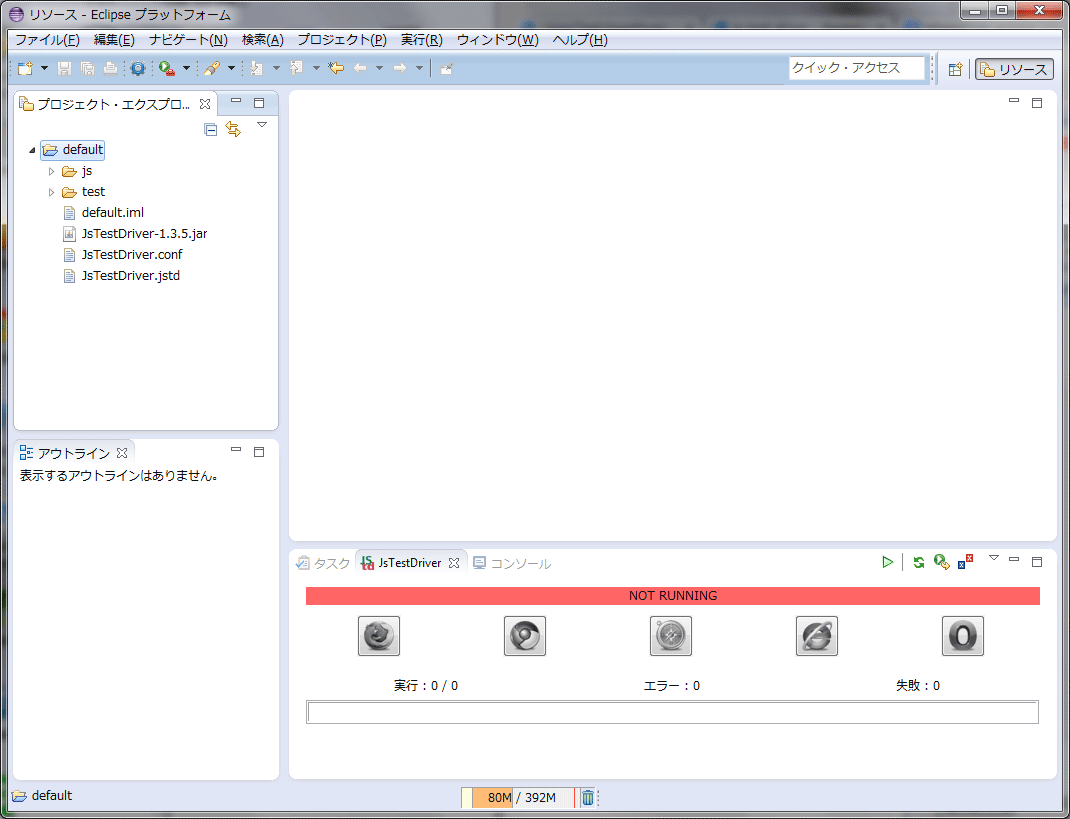Click the garbage collector trash icon
The height and width of the screenshot is (819, 1070).
588,797
